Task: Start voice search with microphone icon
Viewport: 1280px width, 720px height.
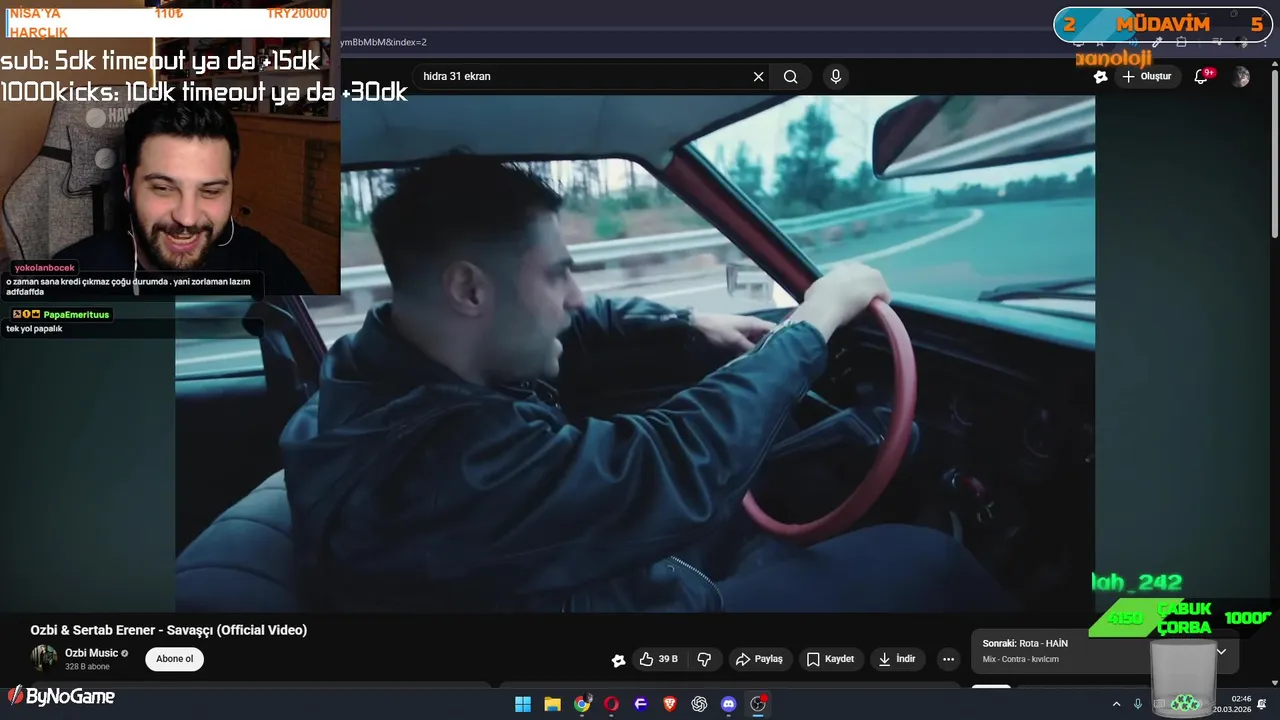Action: click(836, 77)
